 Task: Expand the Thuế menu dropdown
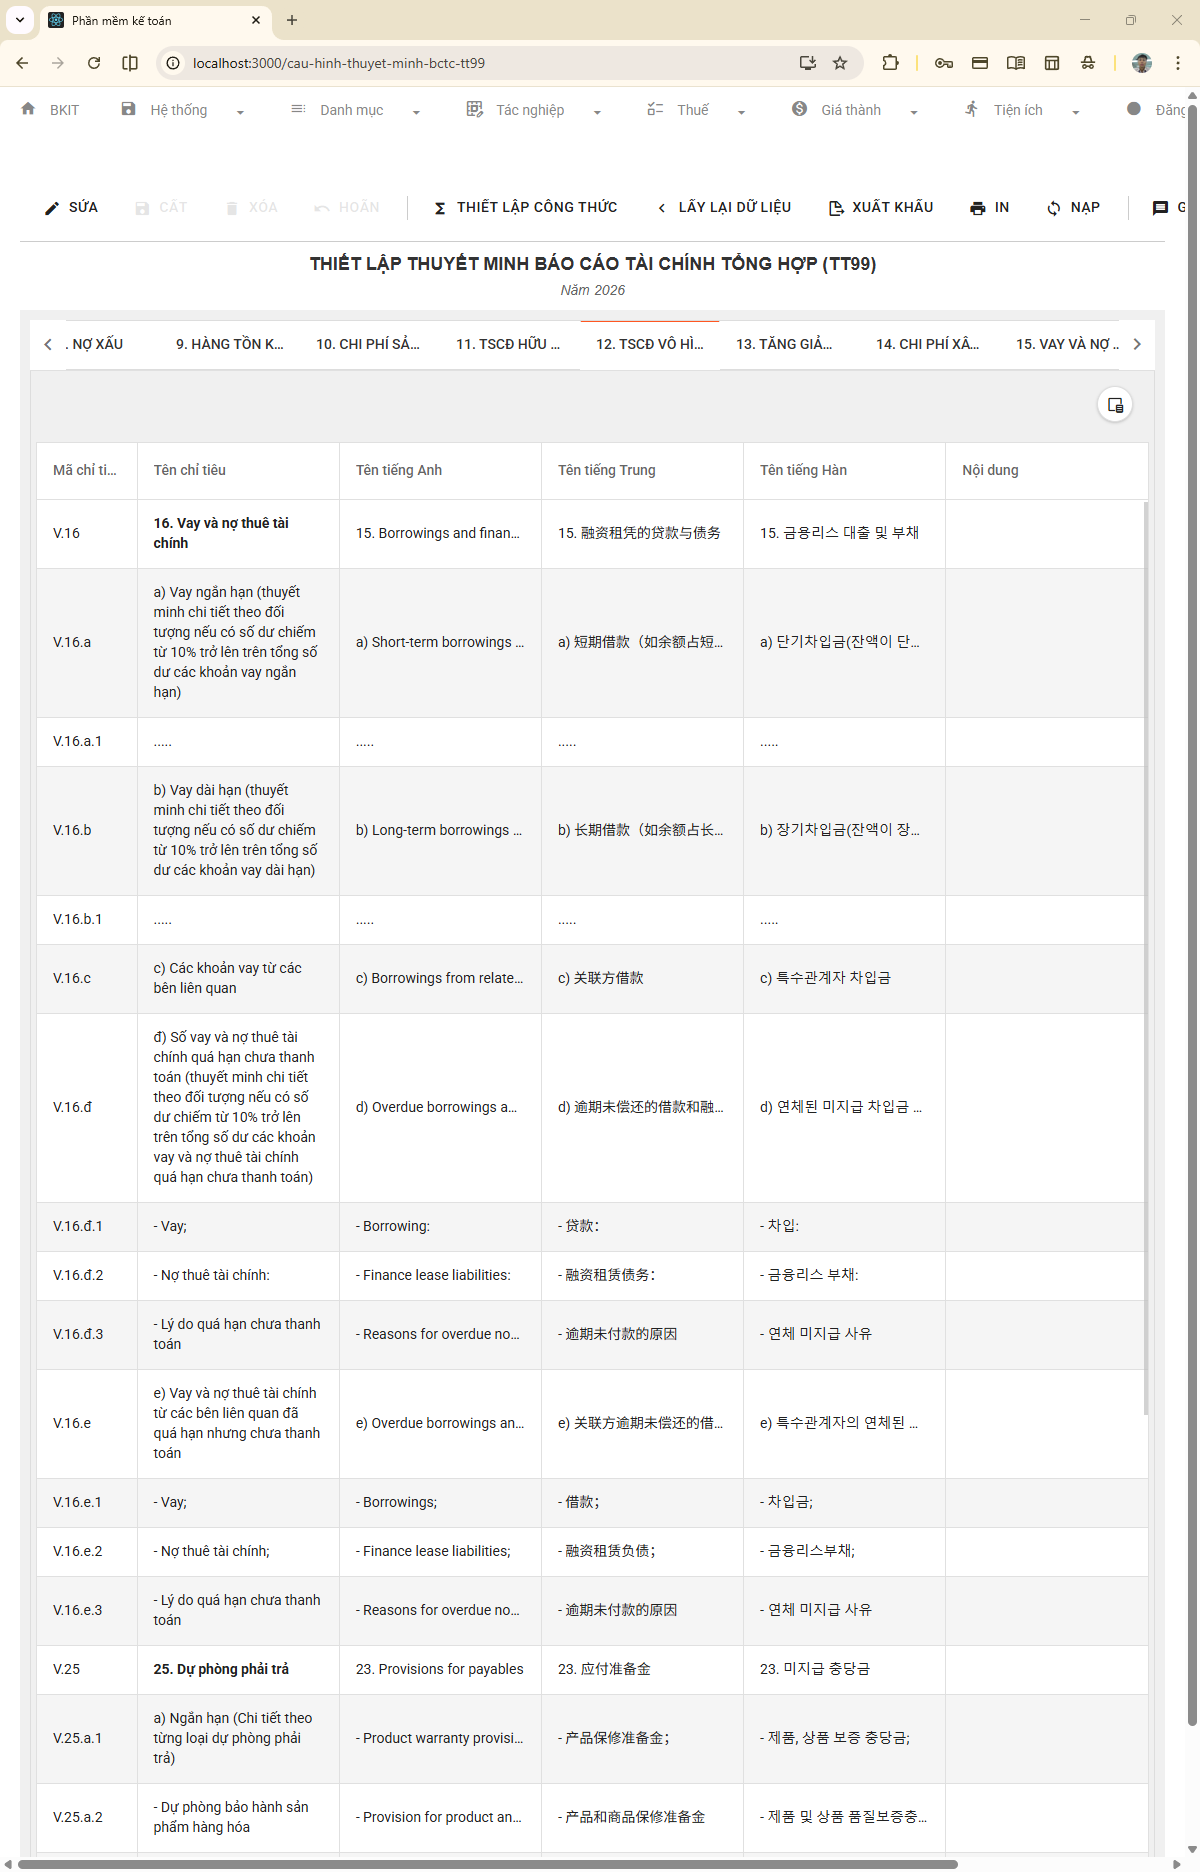741,112
